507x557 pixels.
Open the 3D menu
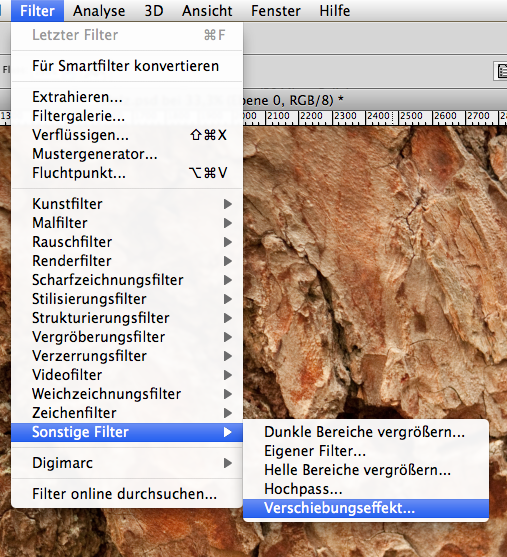[154, 11]
